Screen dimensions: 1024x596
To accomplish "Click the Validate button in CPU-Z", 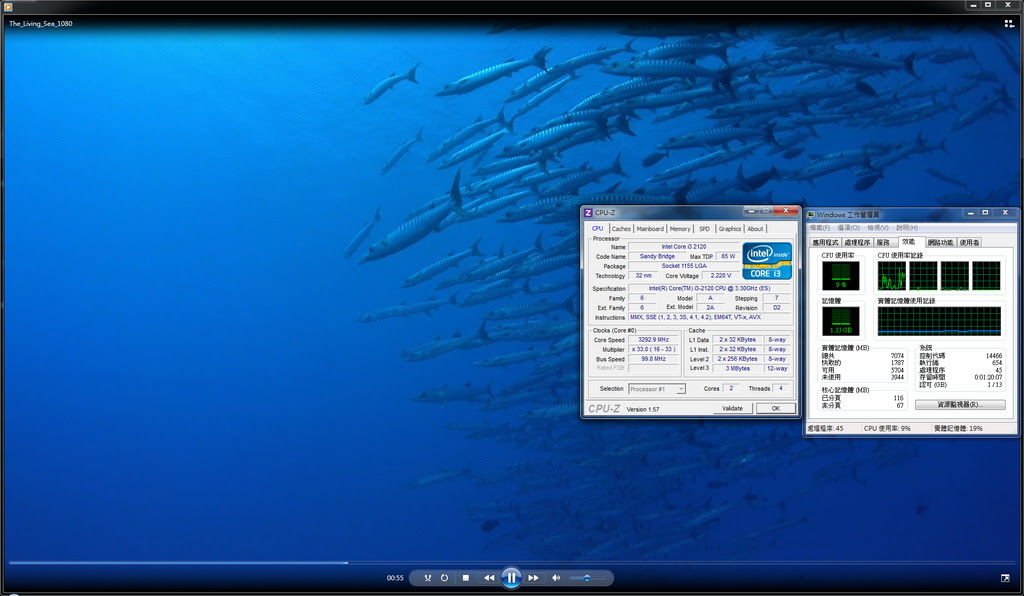I will coord(732,408).
